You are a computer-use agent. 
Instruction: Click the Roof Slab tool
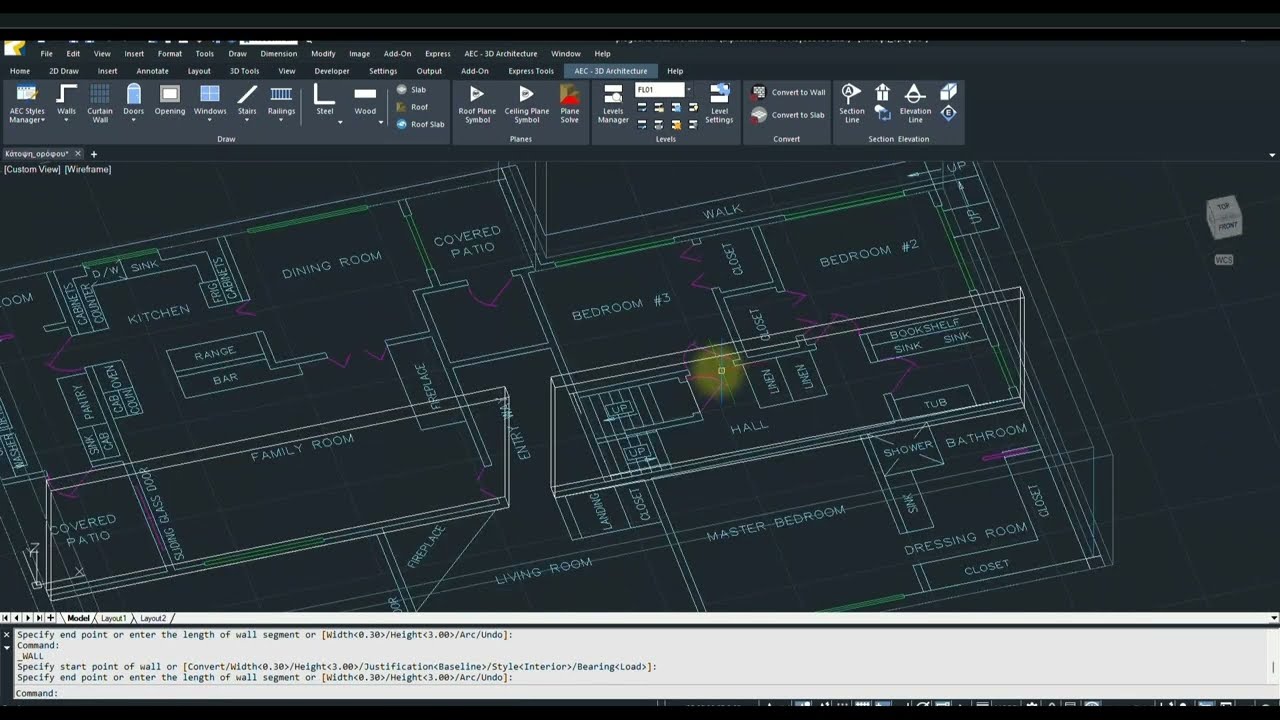[420, 124]
